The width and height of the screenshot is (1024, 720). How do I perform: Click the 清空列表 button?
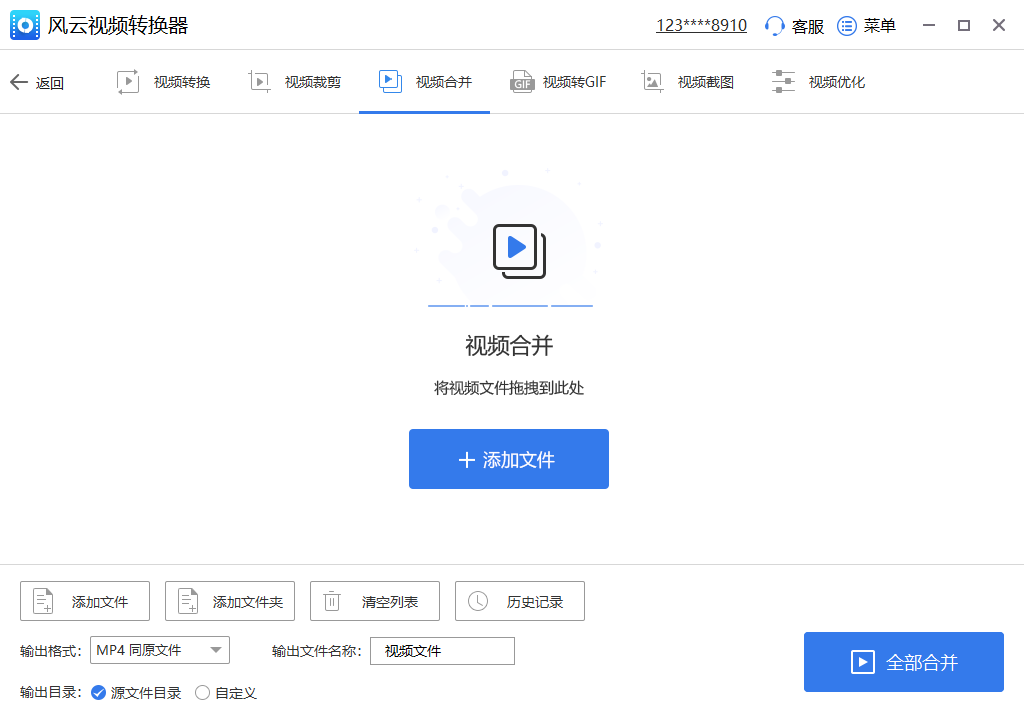[375, 601]
